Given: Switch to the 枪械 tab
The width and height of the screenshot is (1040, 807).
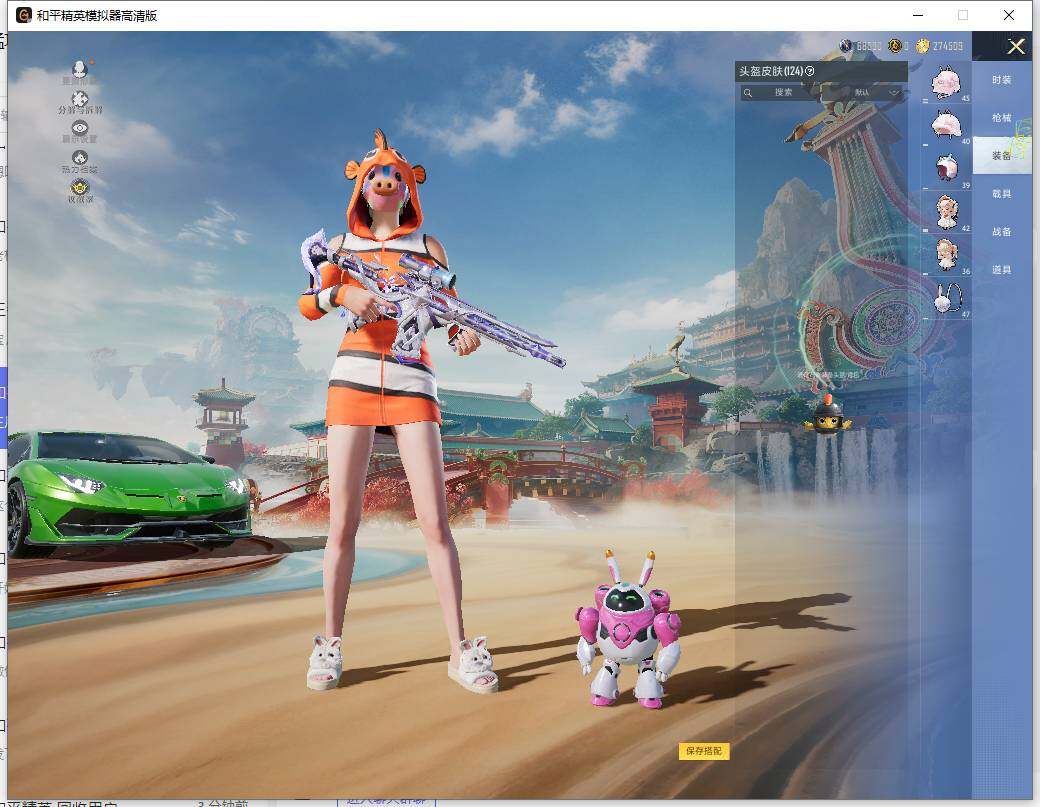Looking at the screenshot, I should [1001, 118].
